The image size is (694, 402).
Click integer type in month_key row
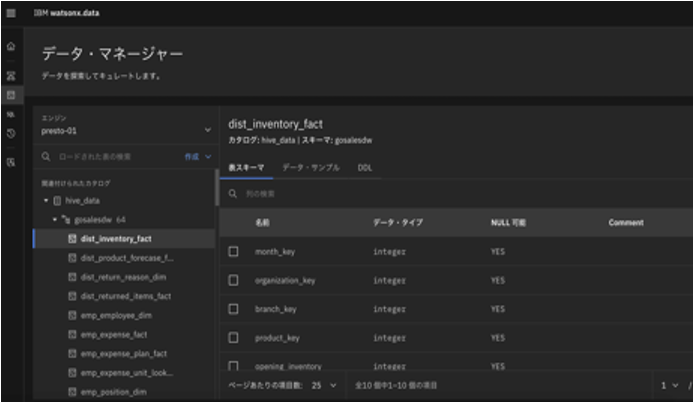(x=389, y=251)
